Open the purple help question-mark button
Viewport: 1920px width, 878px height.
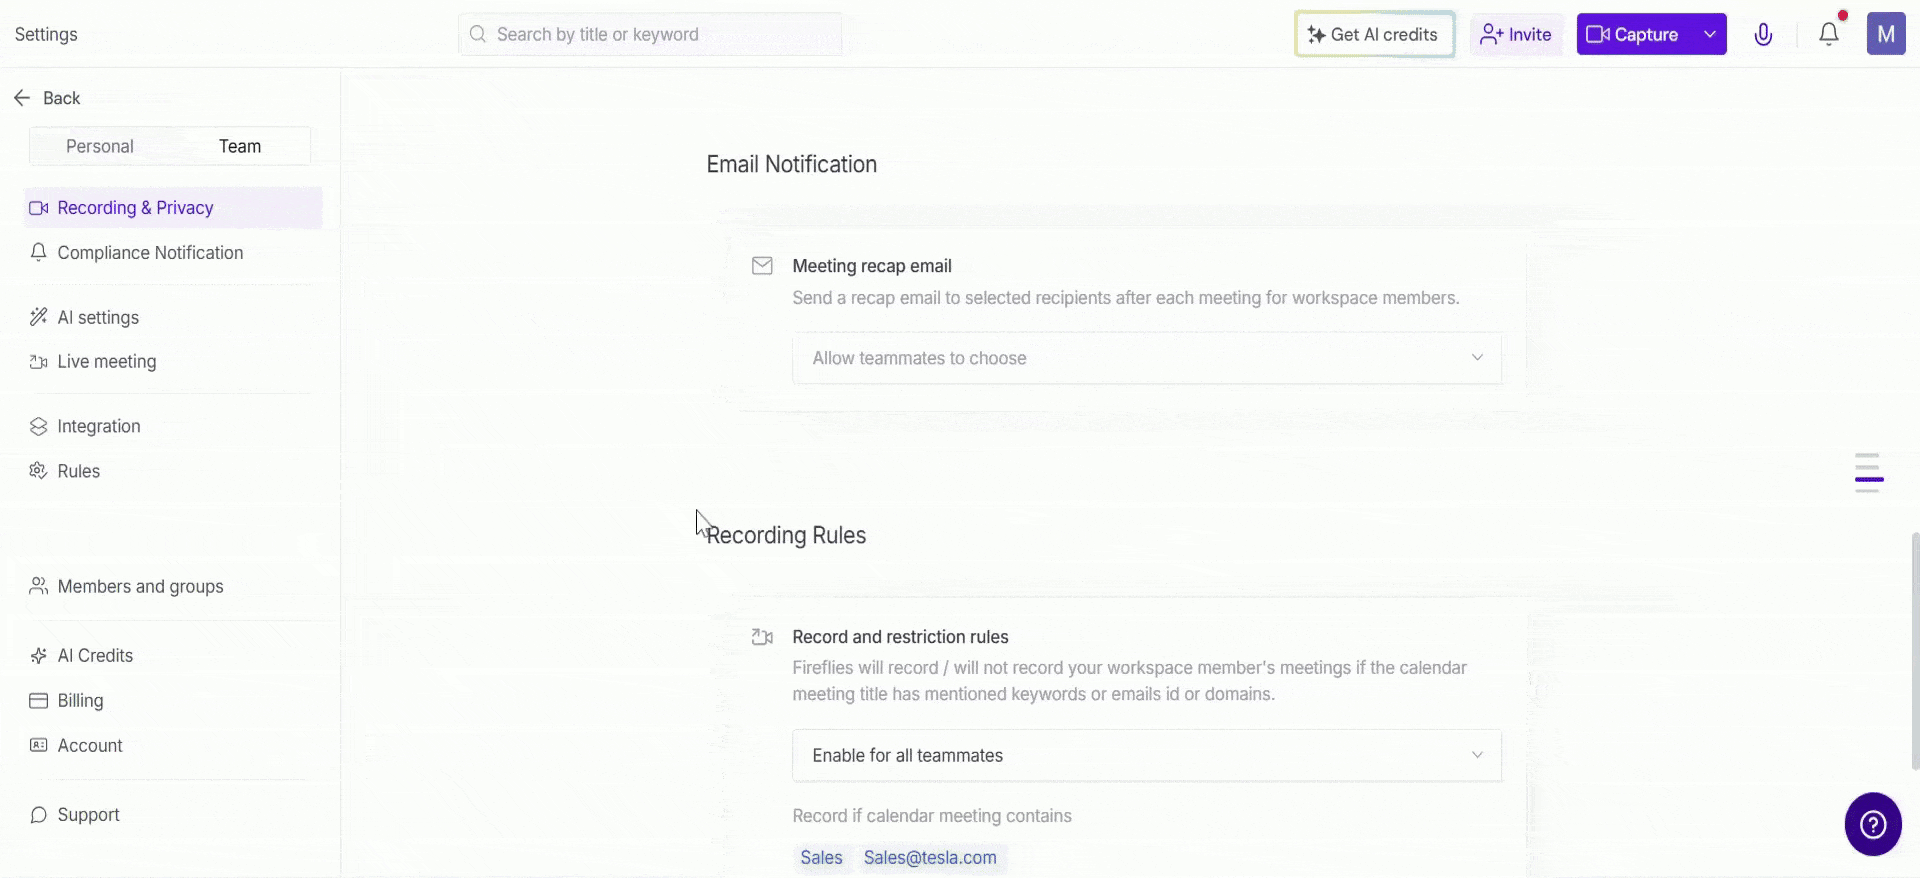(x=1873, y=824)
